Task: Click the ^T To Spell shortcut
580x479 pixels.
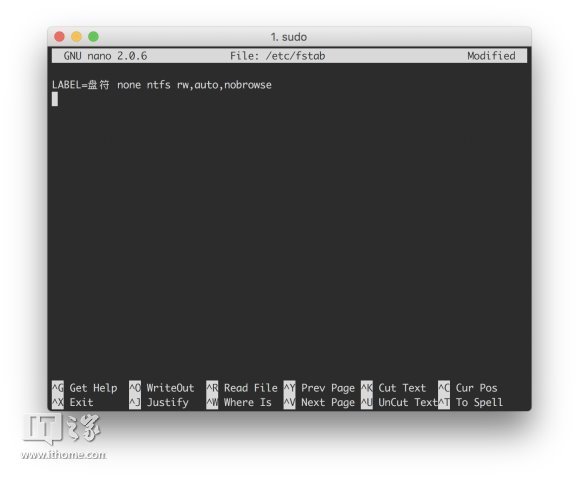Action: click(x=471, y=402)
